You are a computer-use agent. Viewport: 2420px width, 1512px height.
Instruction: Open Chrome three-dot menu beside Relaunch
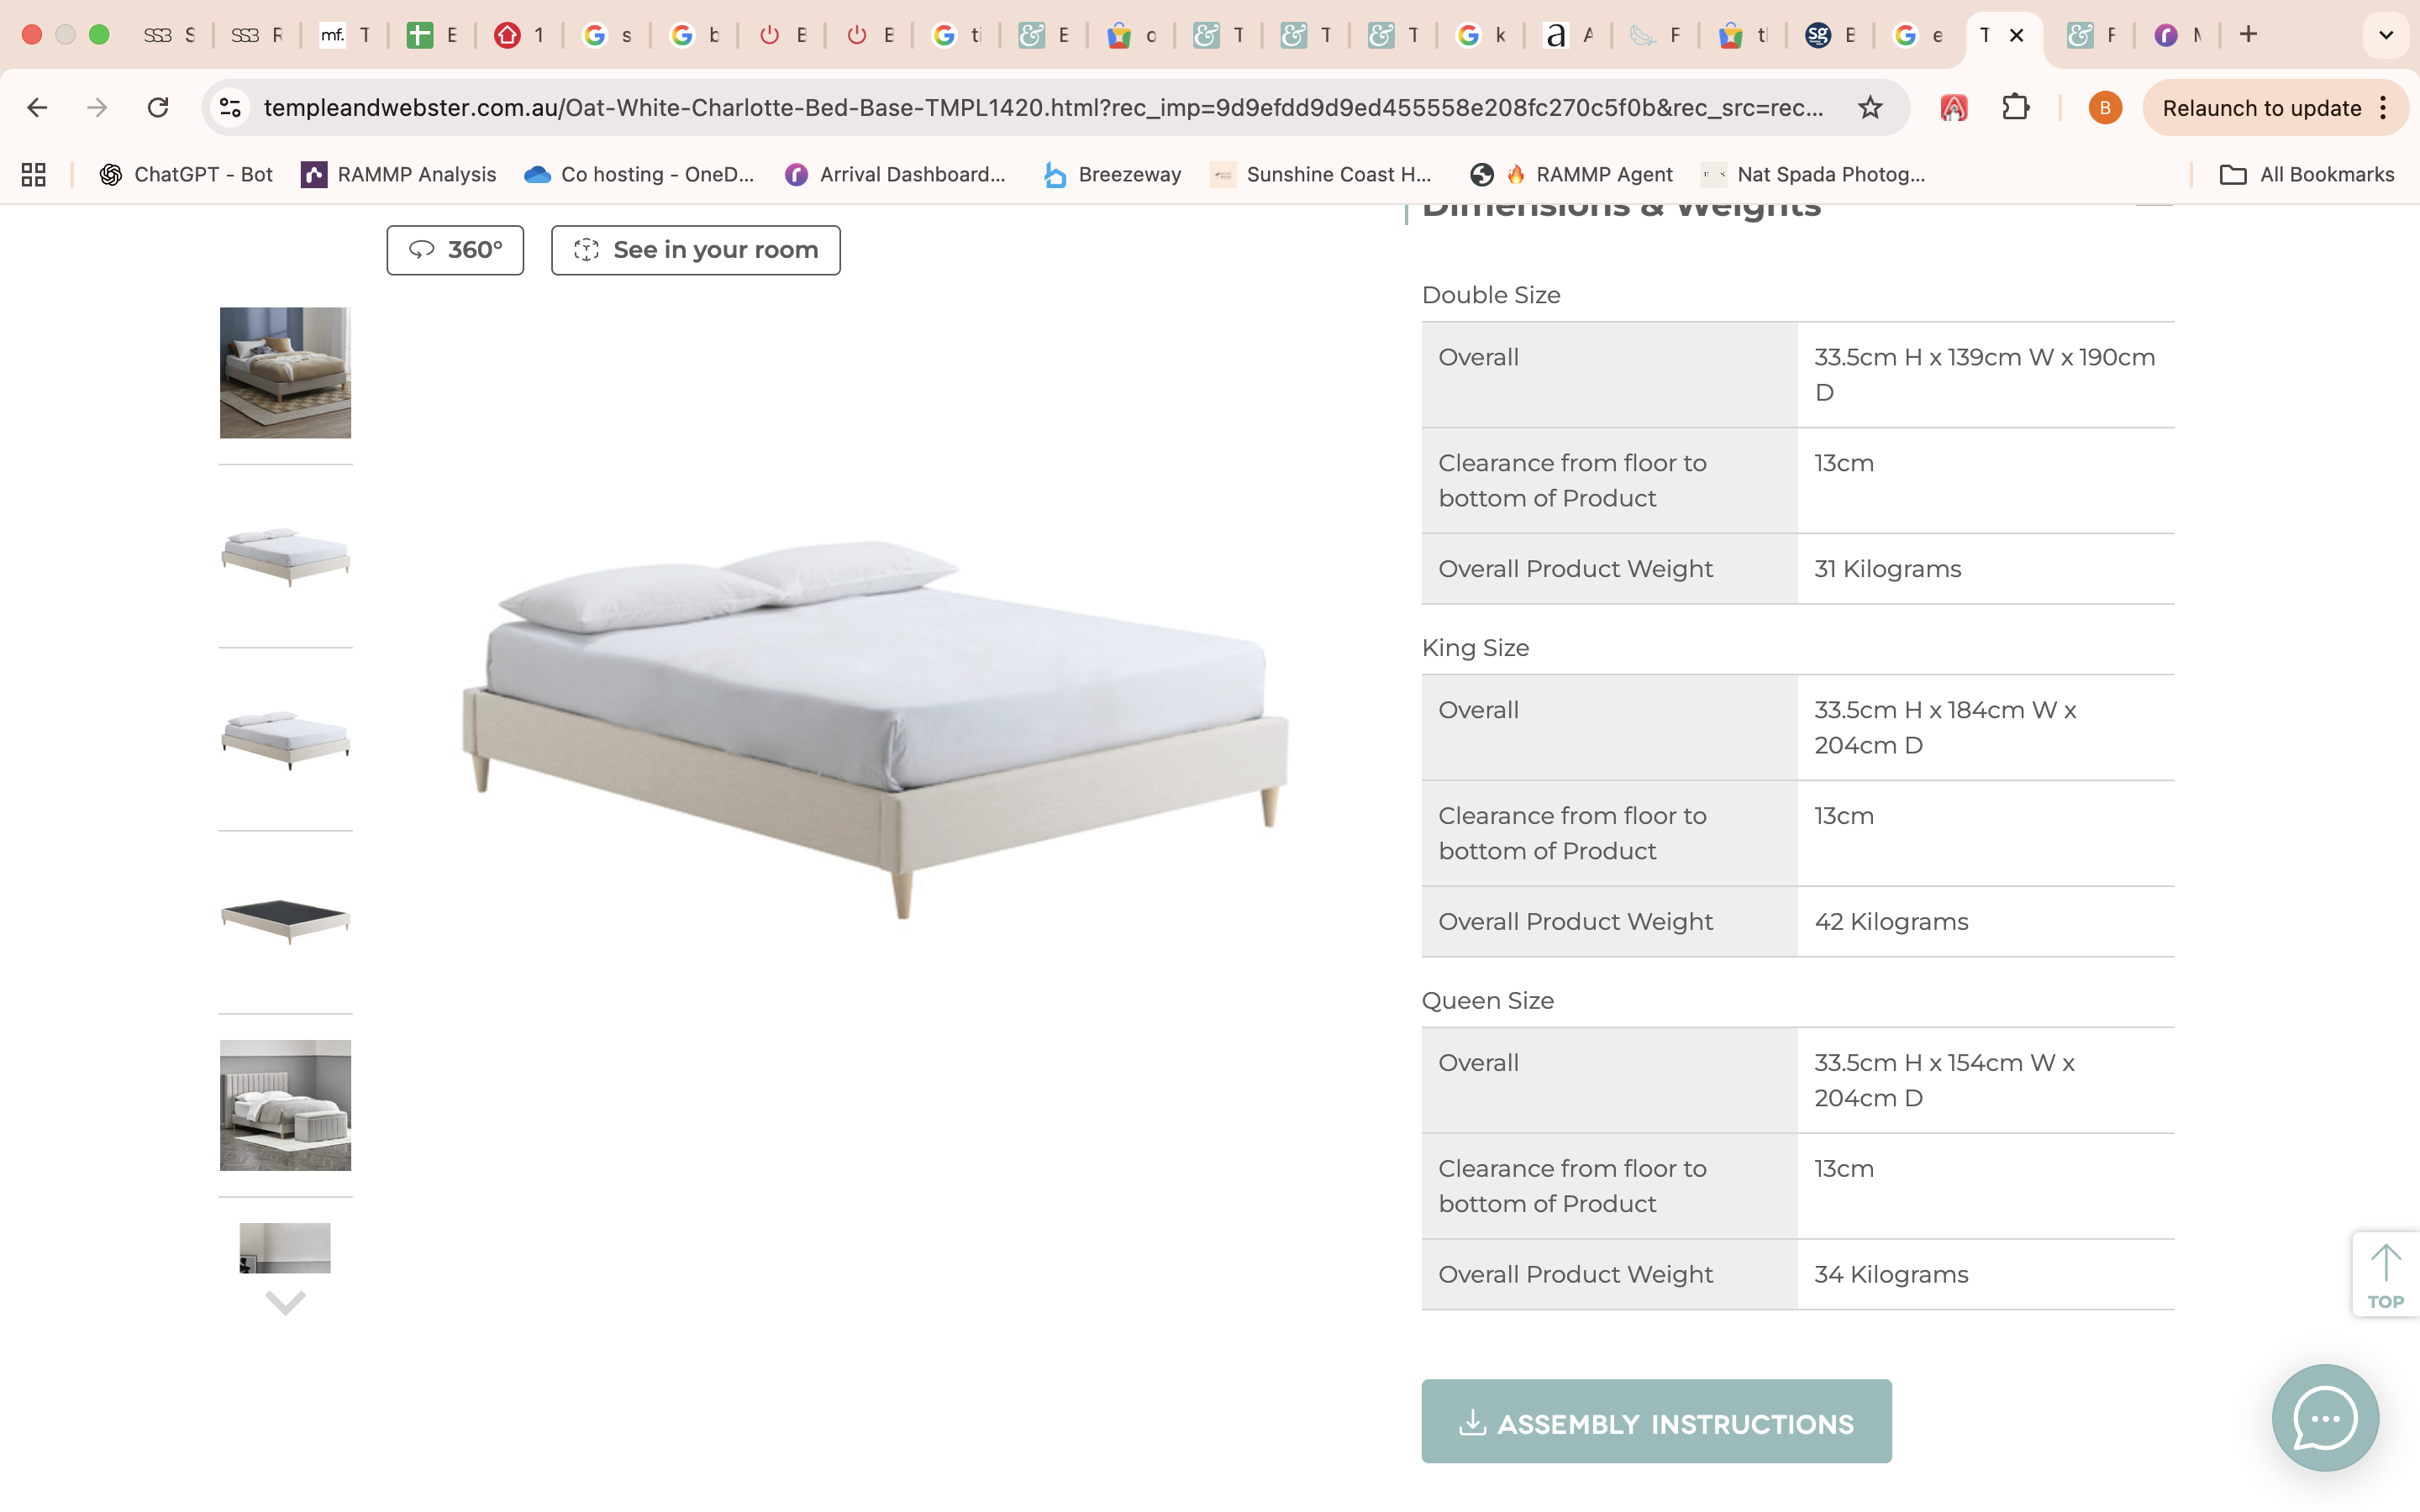2384,108
